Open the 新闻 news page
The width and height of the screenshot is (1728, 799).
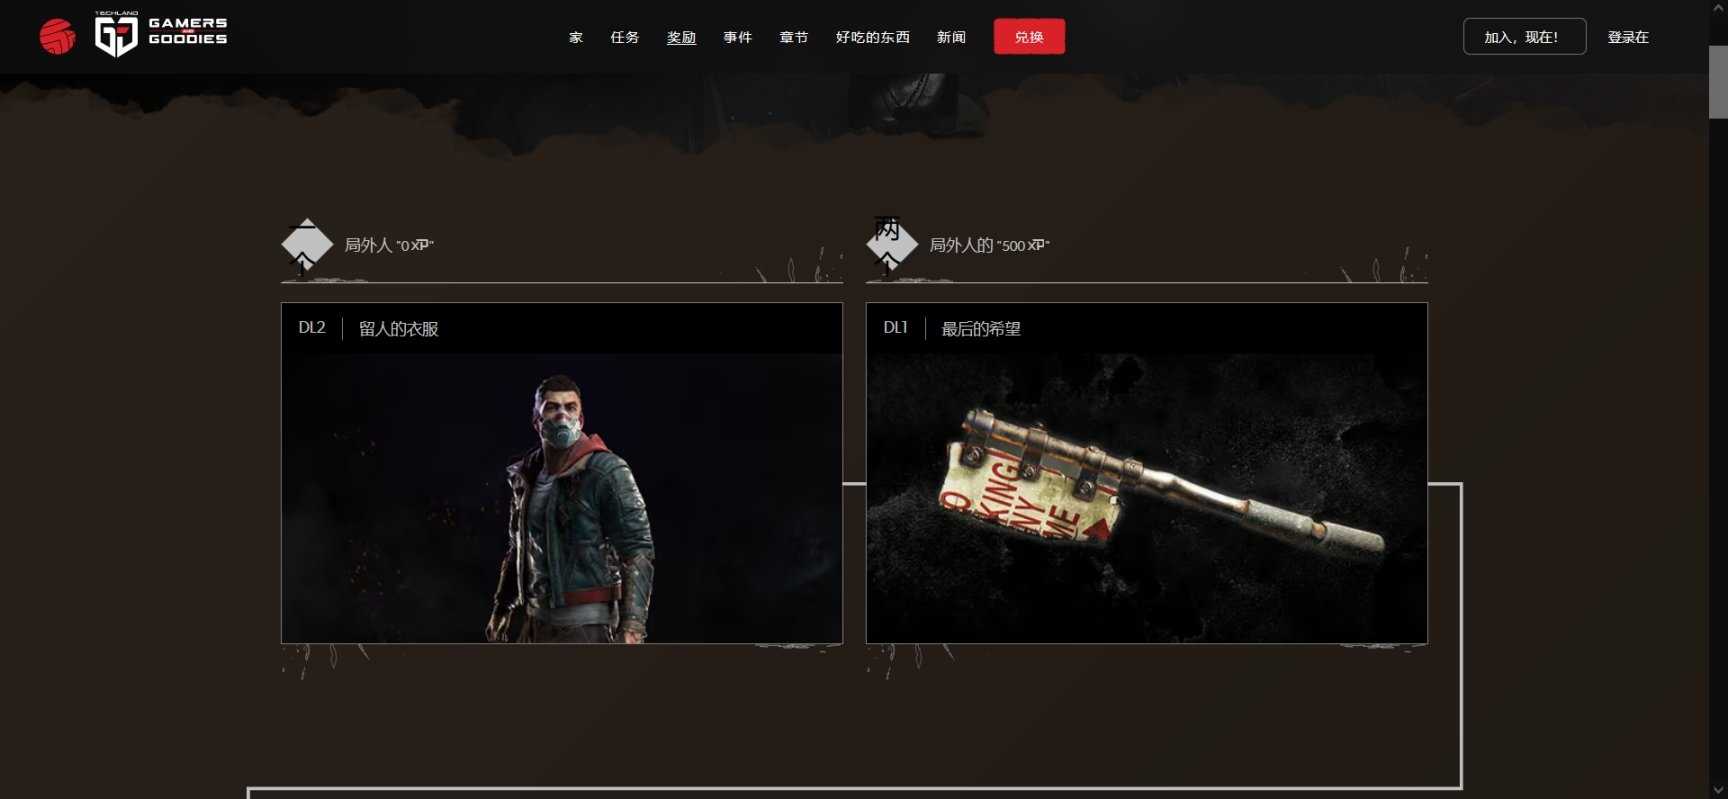(x=951, y=37)
